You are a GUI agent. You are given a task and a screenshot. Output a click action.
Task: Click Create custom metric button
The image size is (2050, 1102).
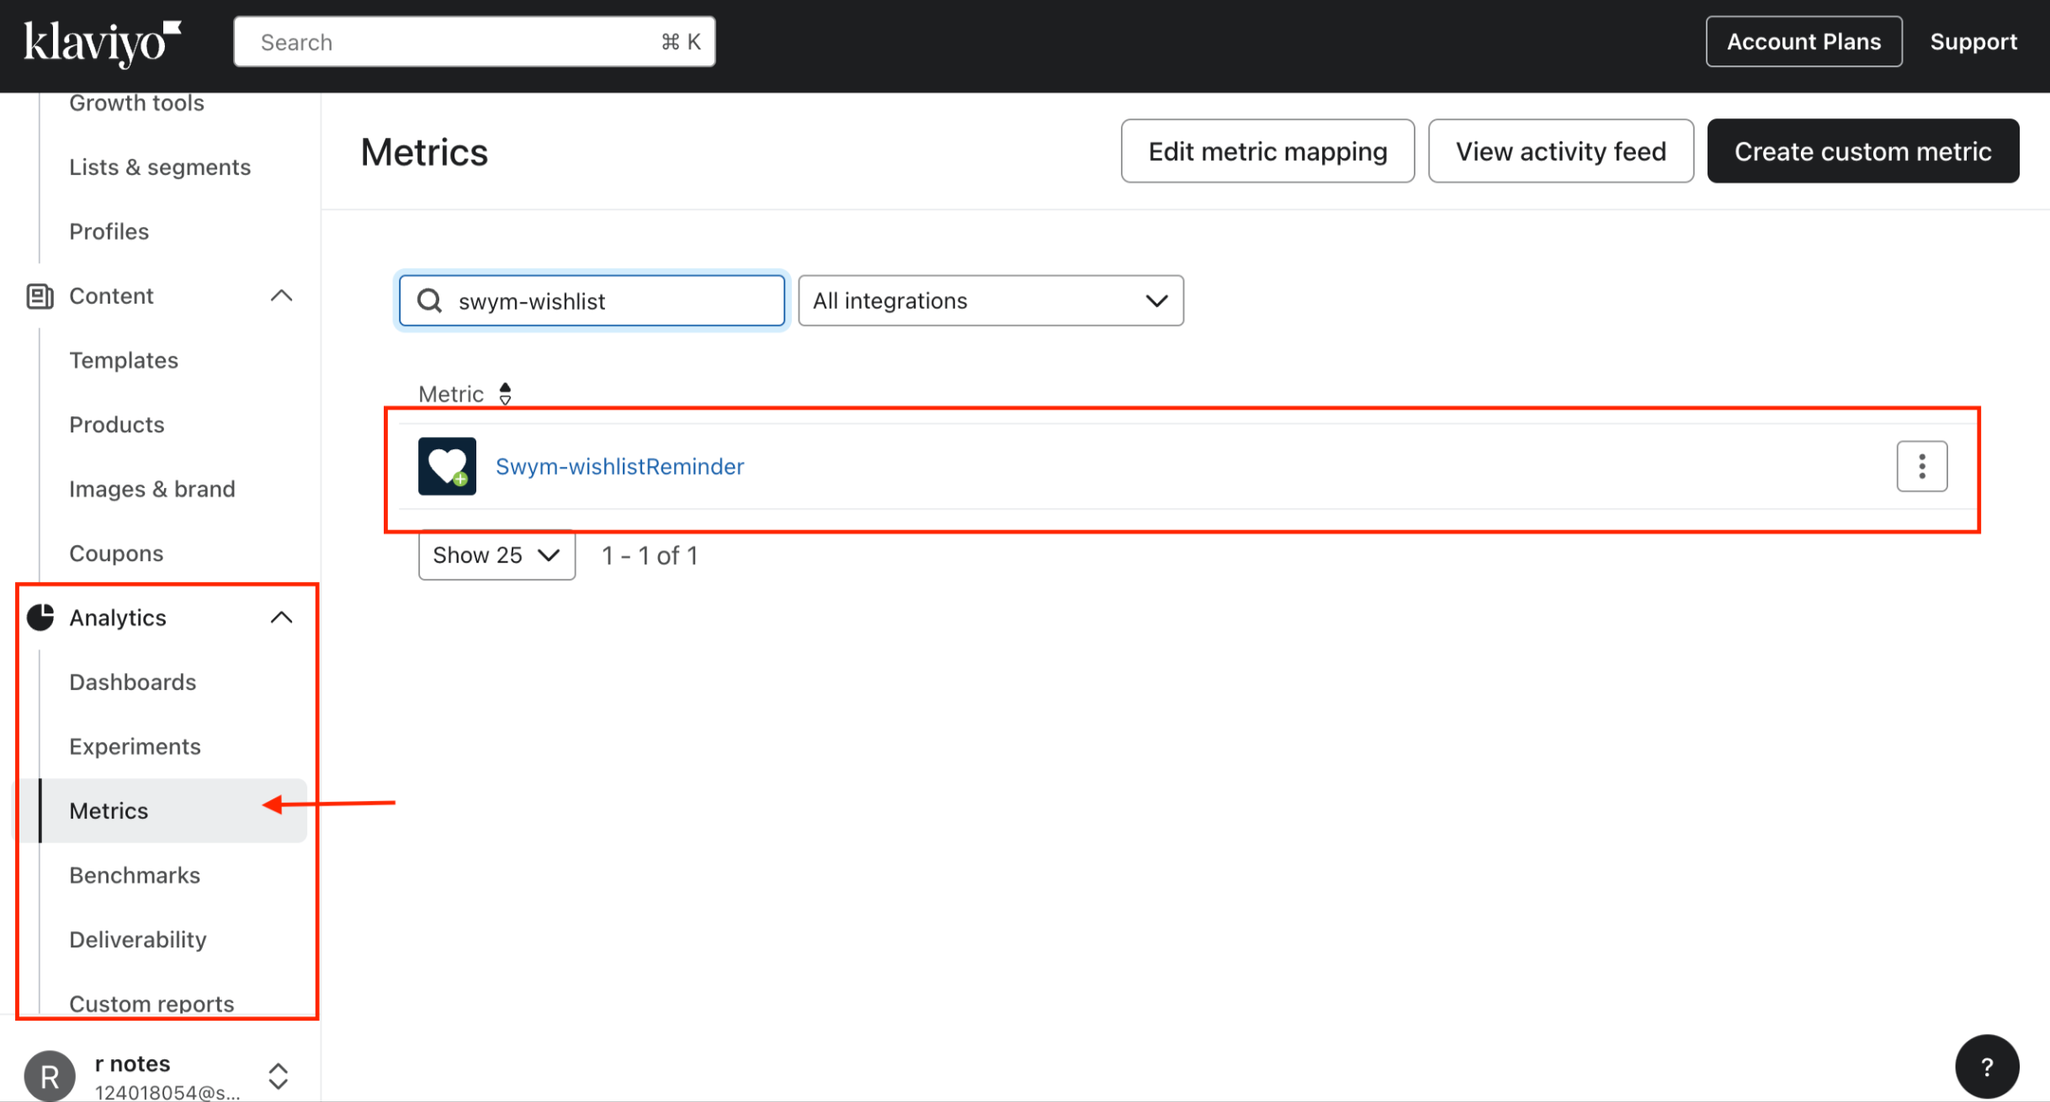[1862, 151]
